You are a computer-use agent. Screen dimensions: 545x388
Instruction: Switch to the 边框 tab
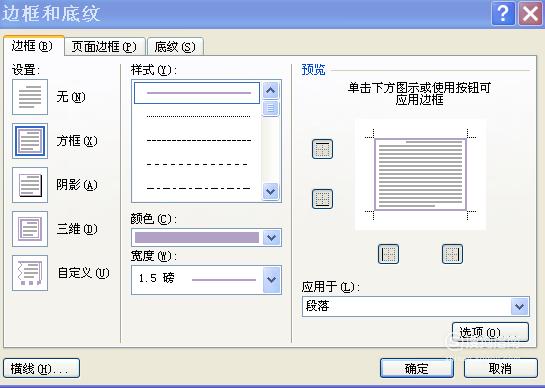tap(33, 46)
